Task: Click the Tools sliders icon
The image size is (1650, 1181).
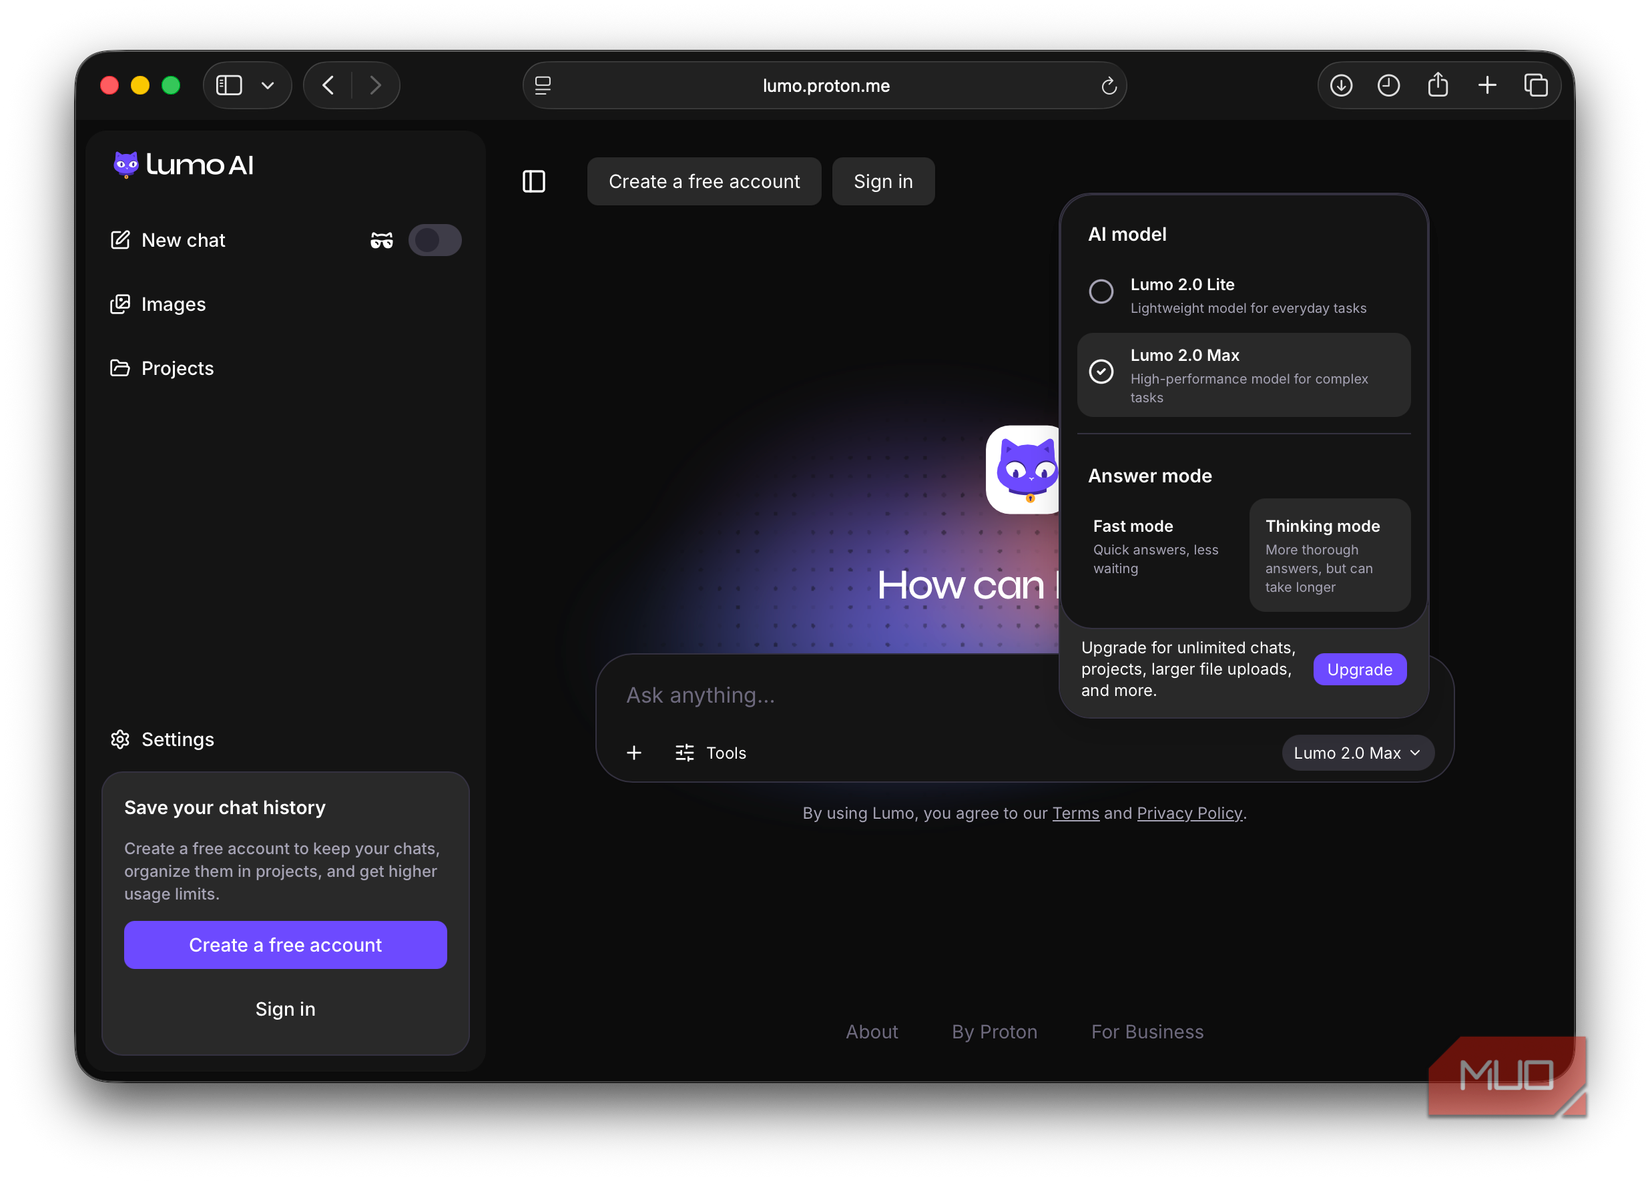Action: pyautogui.click(x=684, y=753)
